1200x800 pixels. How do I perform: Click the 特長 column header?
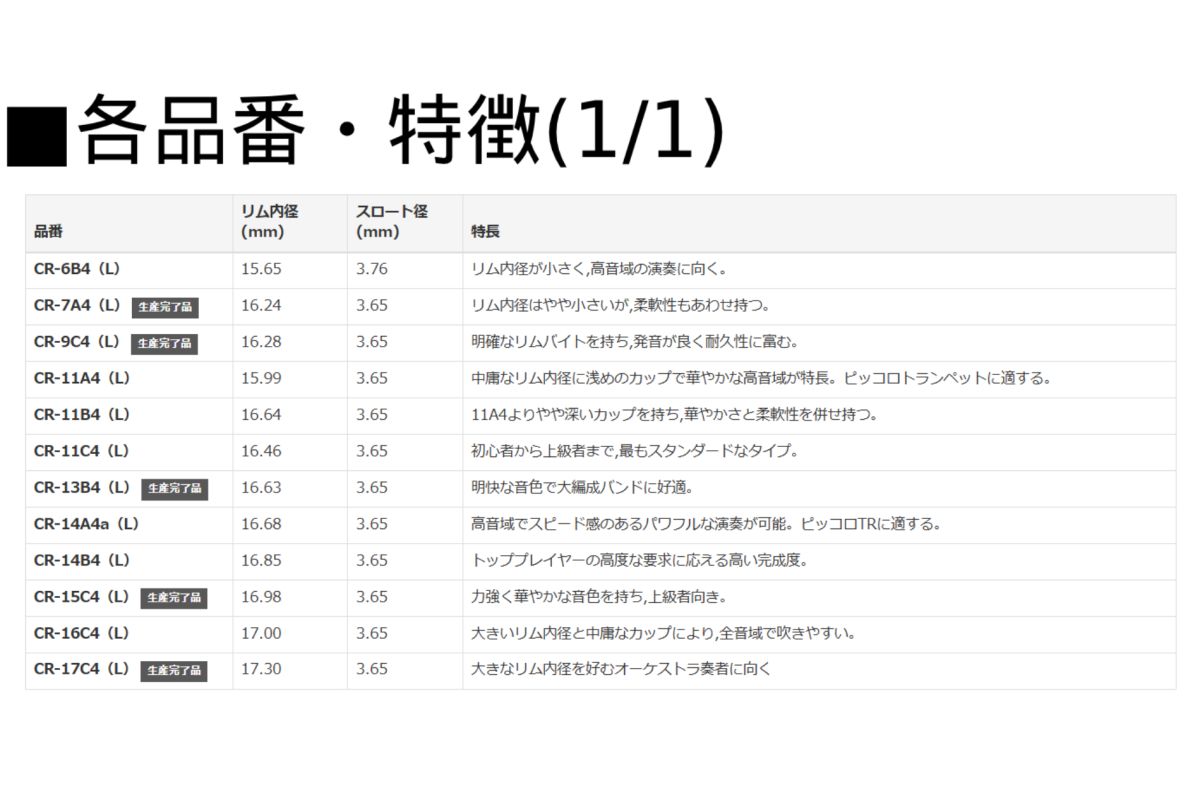(485, 231)
